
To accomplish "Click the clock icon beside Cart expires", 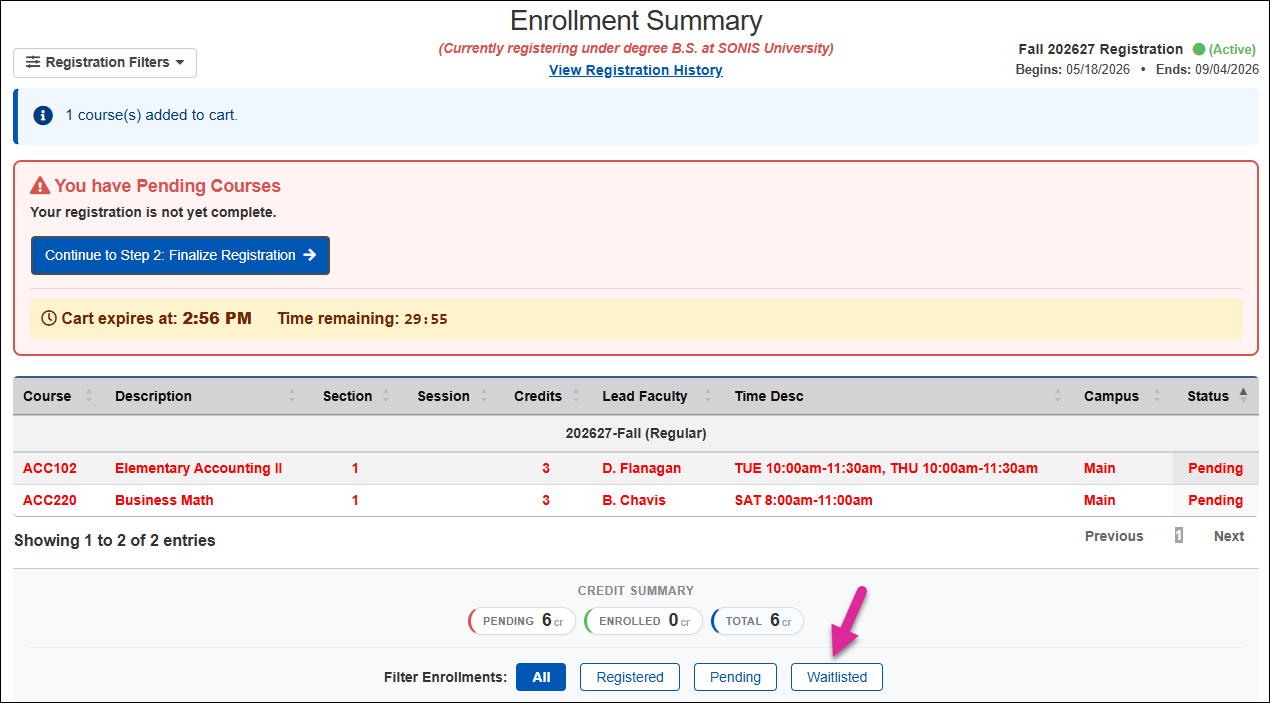I will pos(49,319).
